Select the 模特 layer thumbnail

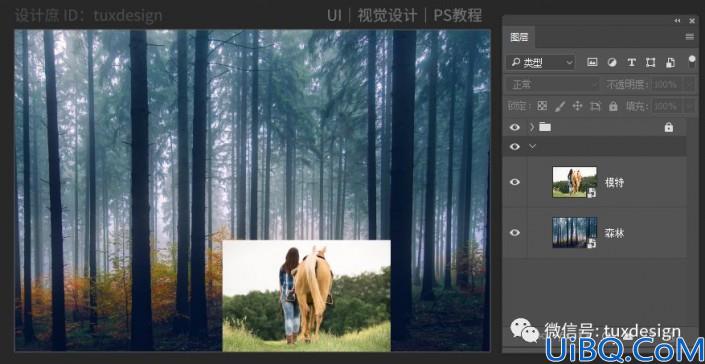tap(574, 182)
